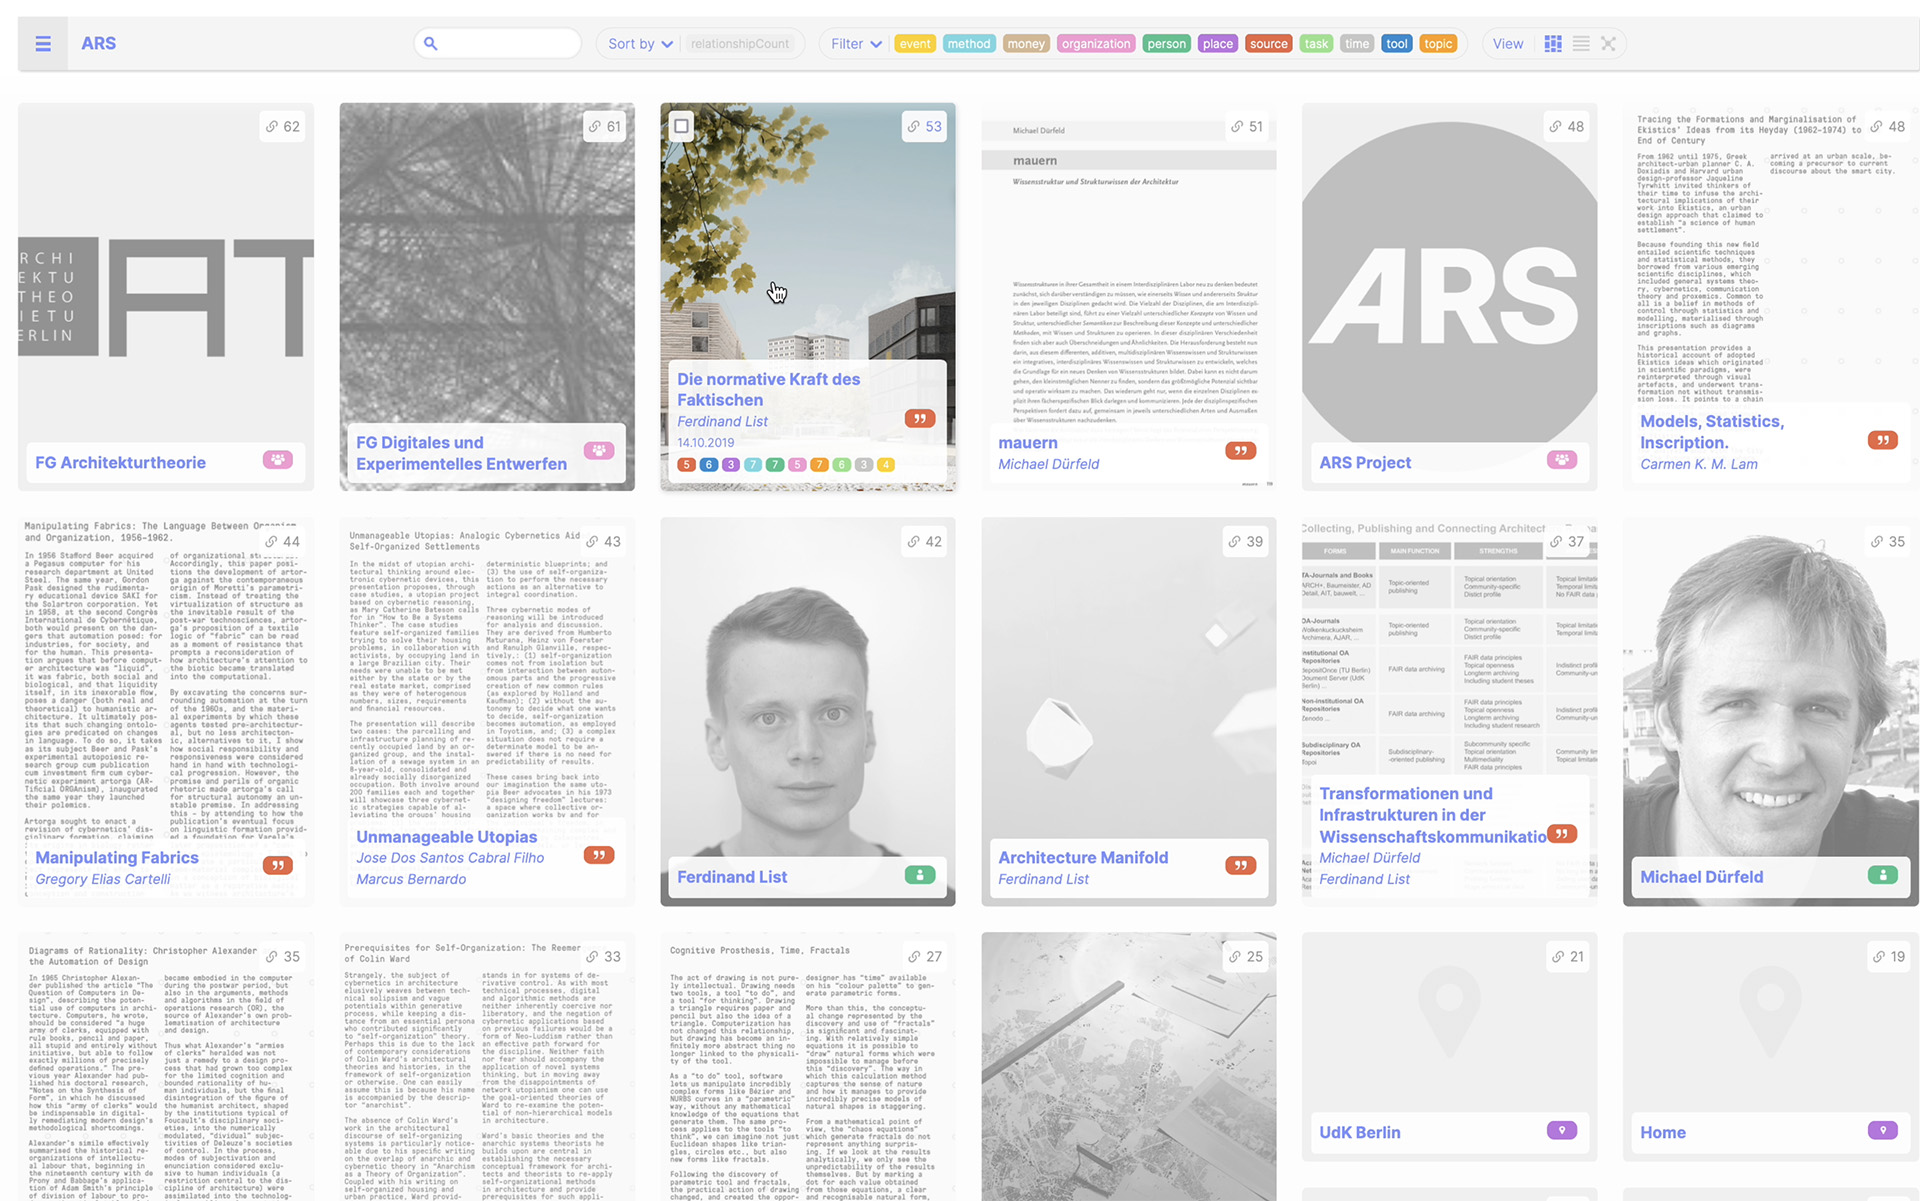This screenshot has height=1201, width=1920.
Task: Click date 14.10.2019 on card
Action: click(x=705, y=442)
